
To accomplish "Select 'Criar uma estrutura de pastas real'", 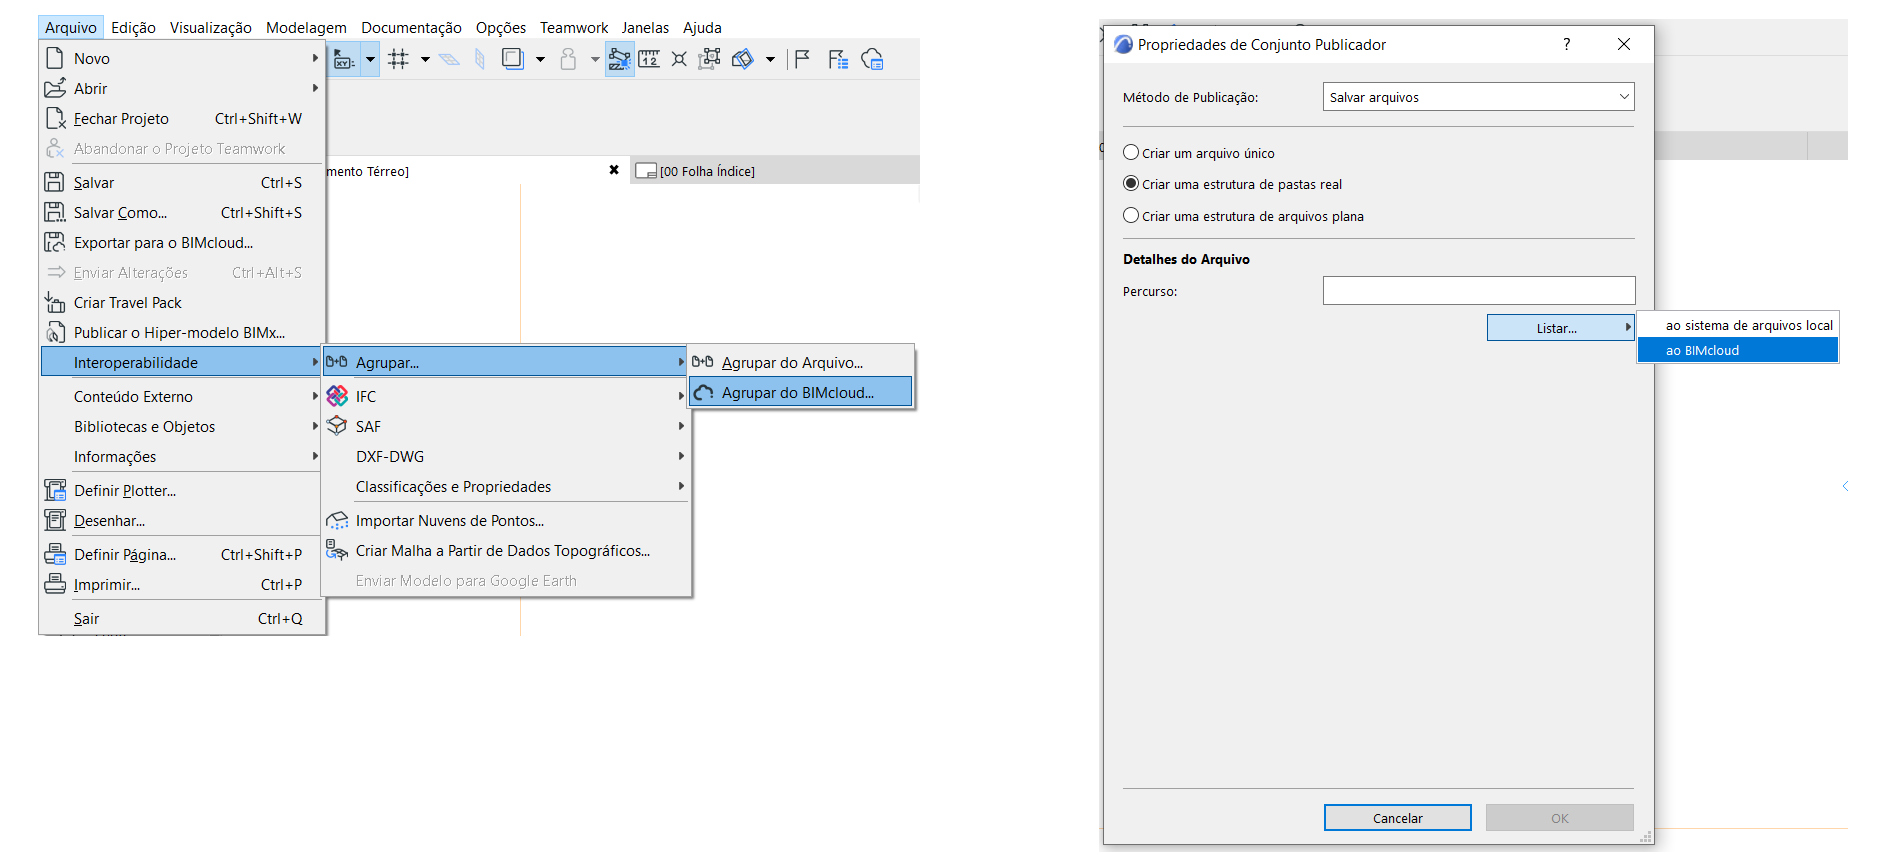I will tap(1131, 184).
